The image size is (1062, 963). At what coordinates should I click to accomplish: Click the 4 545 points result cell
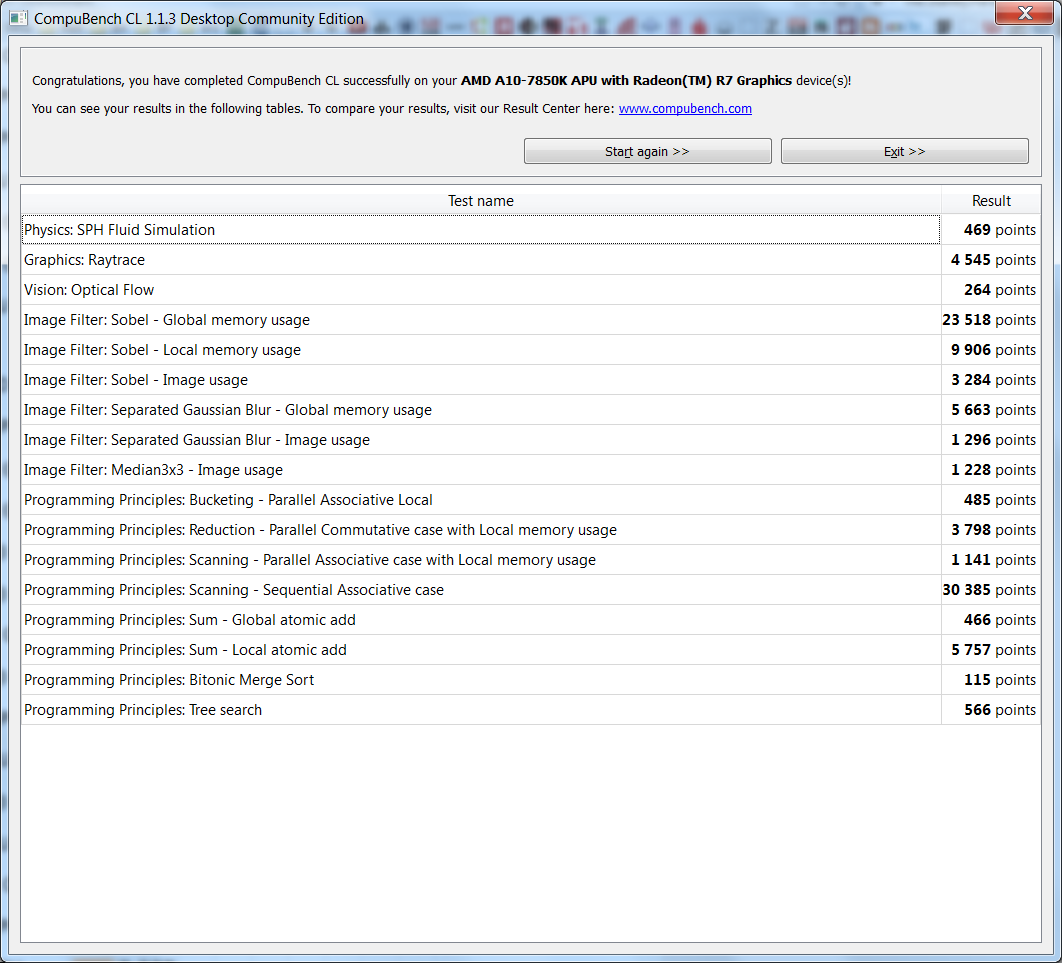tap(991, 259)
